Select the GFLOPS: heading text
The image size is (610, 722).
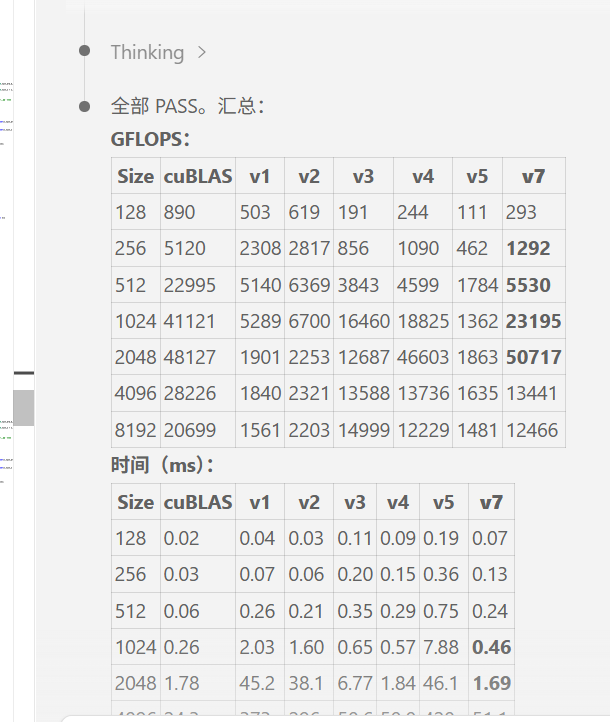click(150, 139)
